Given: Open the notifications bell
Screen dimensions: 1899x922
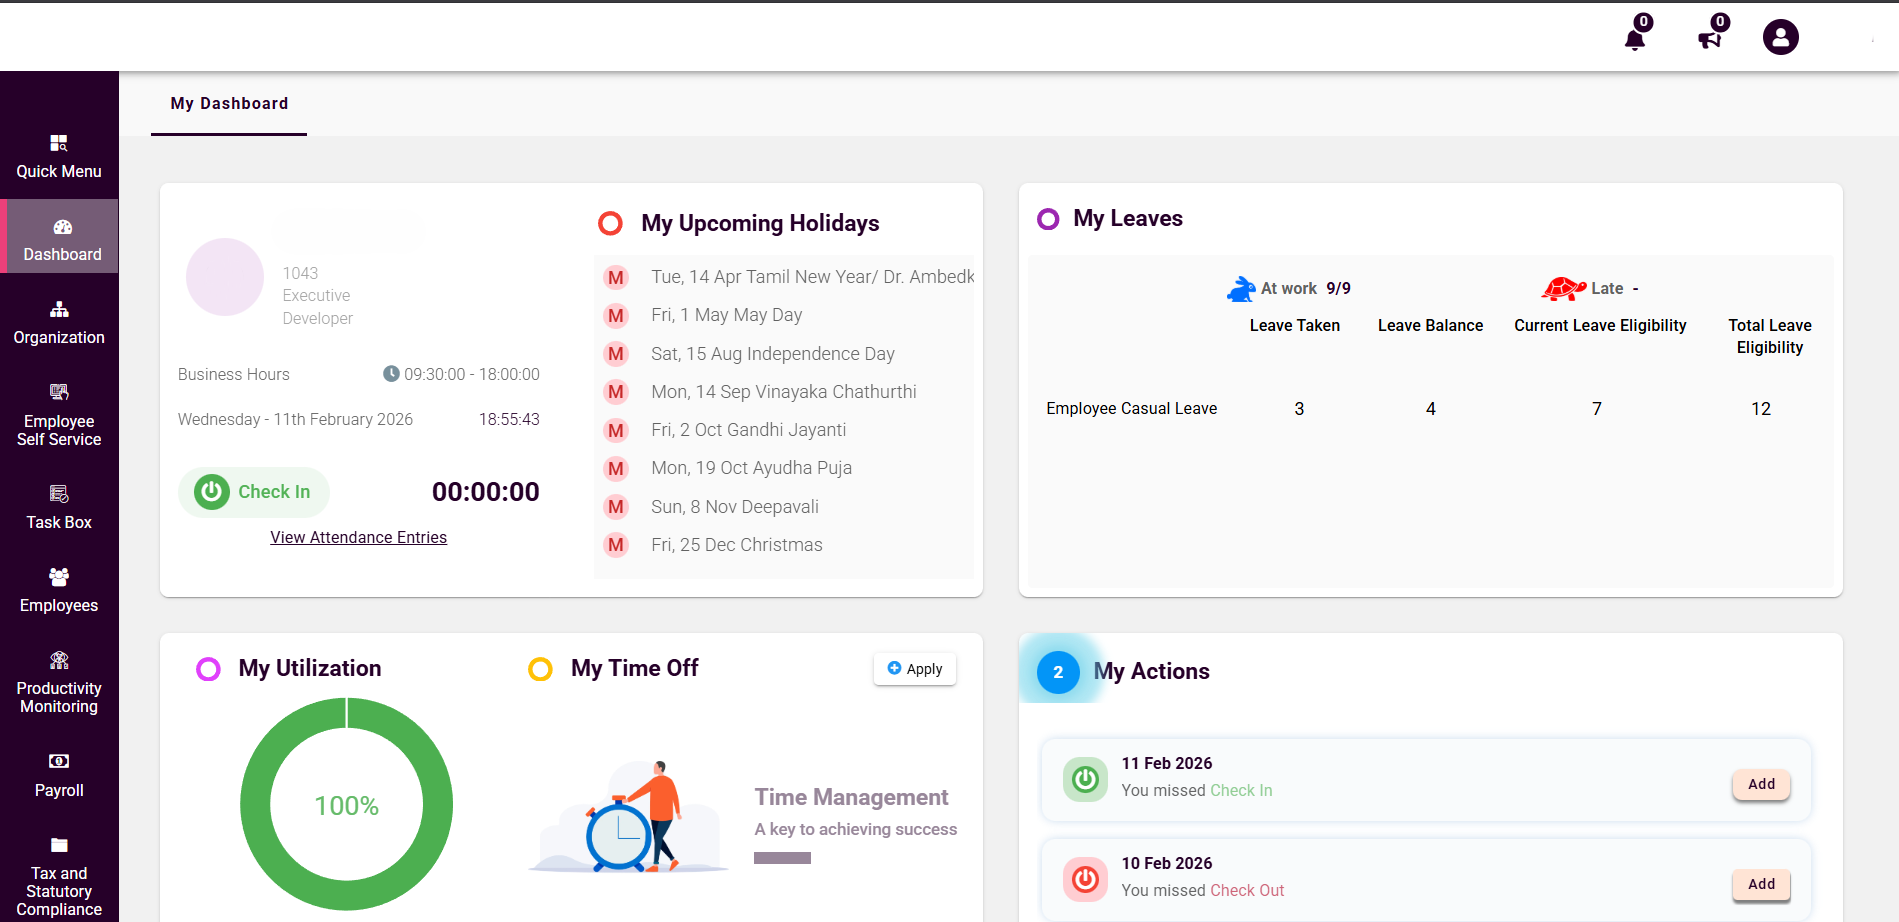Looking at the screenshot, I should [x=1635, y=36].
